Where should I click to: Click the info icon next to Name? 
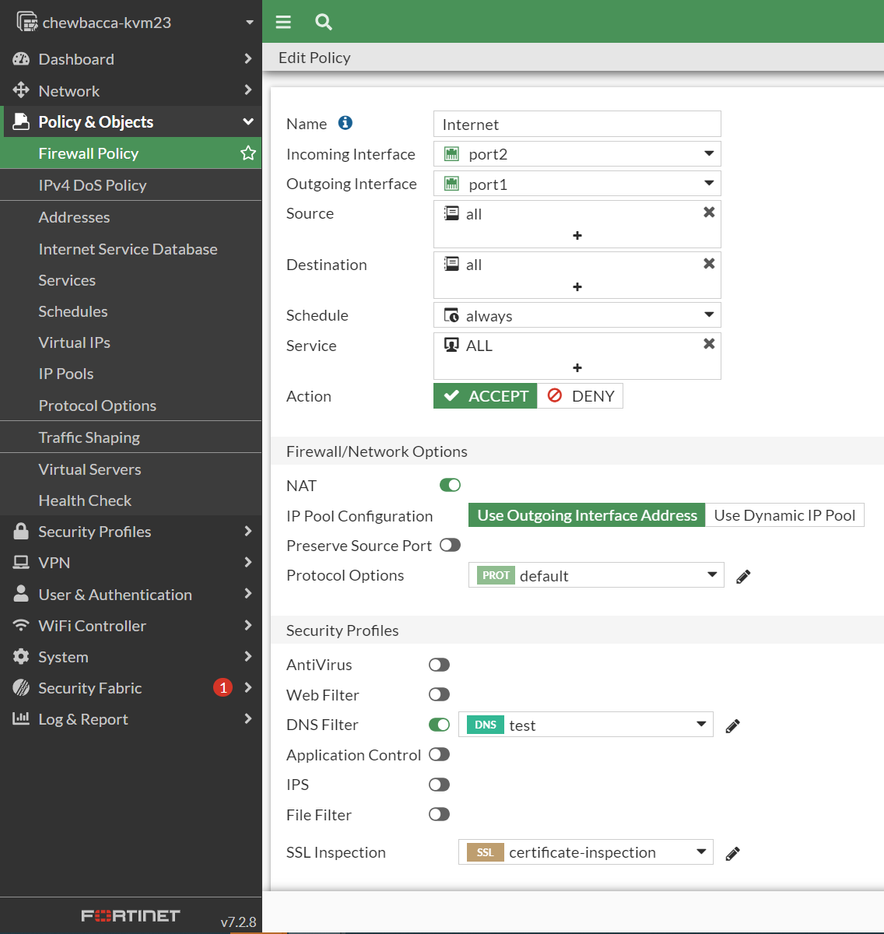tap(345, 123)
